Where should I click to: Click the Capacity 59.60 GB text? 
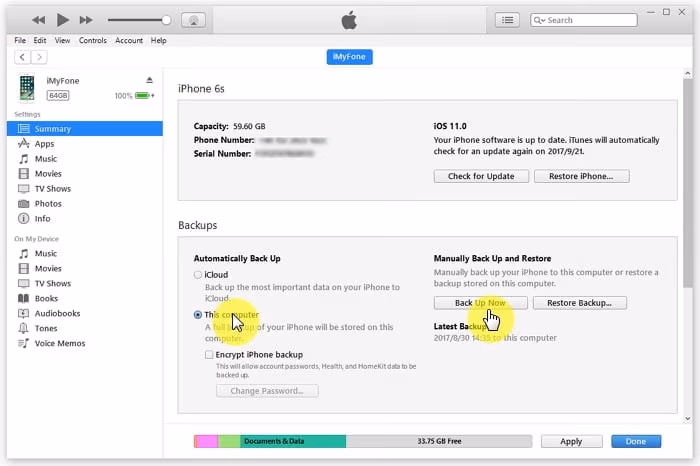[229, 126]
